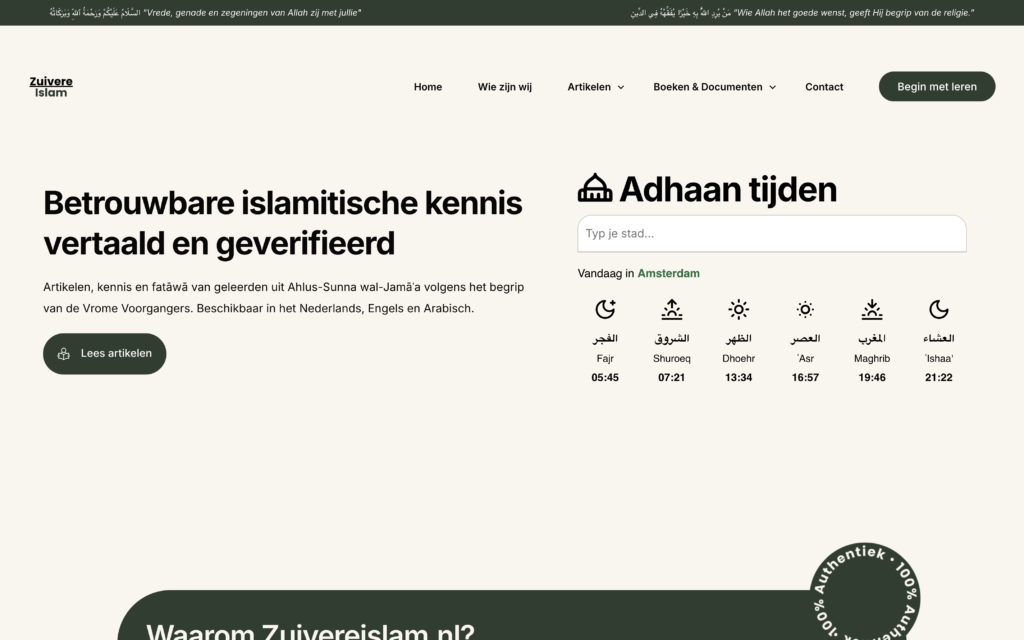Click the Arabic label الفجر
The image size is (1024, 640).
[605, 338]
